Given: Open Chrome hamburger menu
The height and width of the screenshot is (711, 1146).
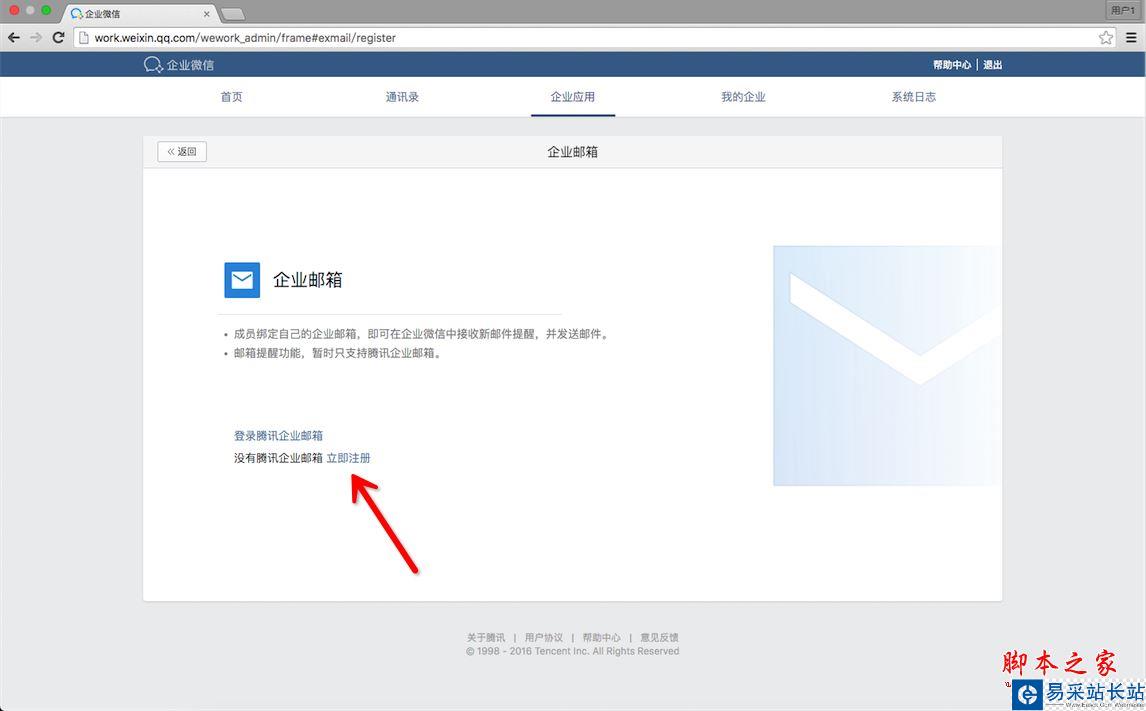Looking at the screenshot, I should click(x=1131, y=37).
